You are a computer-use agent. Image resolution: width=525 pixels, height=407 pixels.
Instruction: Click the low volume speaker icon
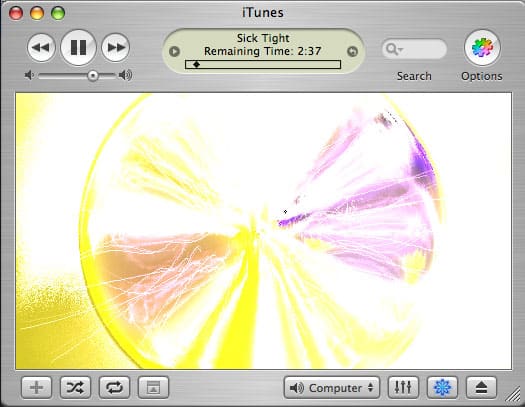click(29, 75)
